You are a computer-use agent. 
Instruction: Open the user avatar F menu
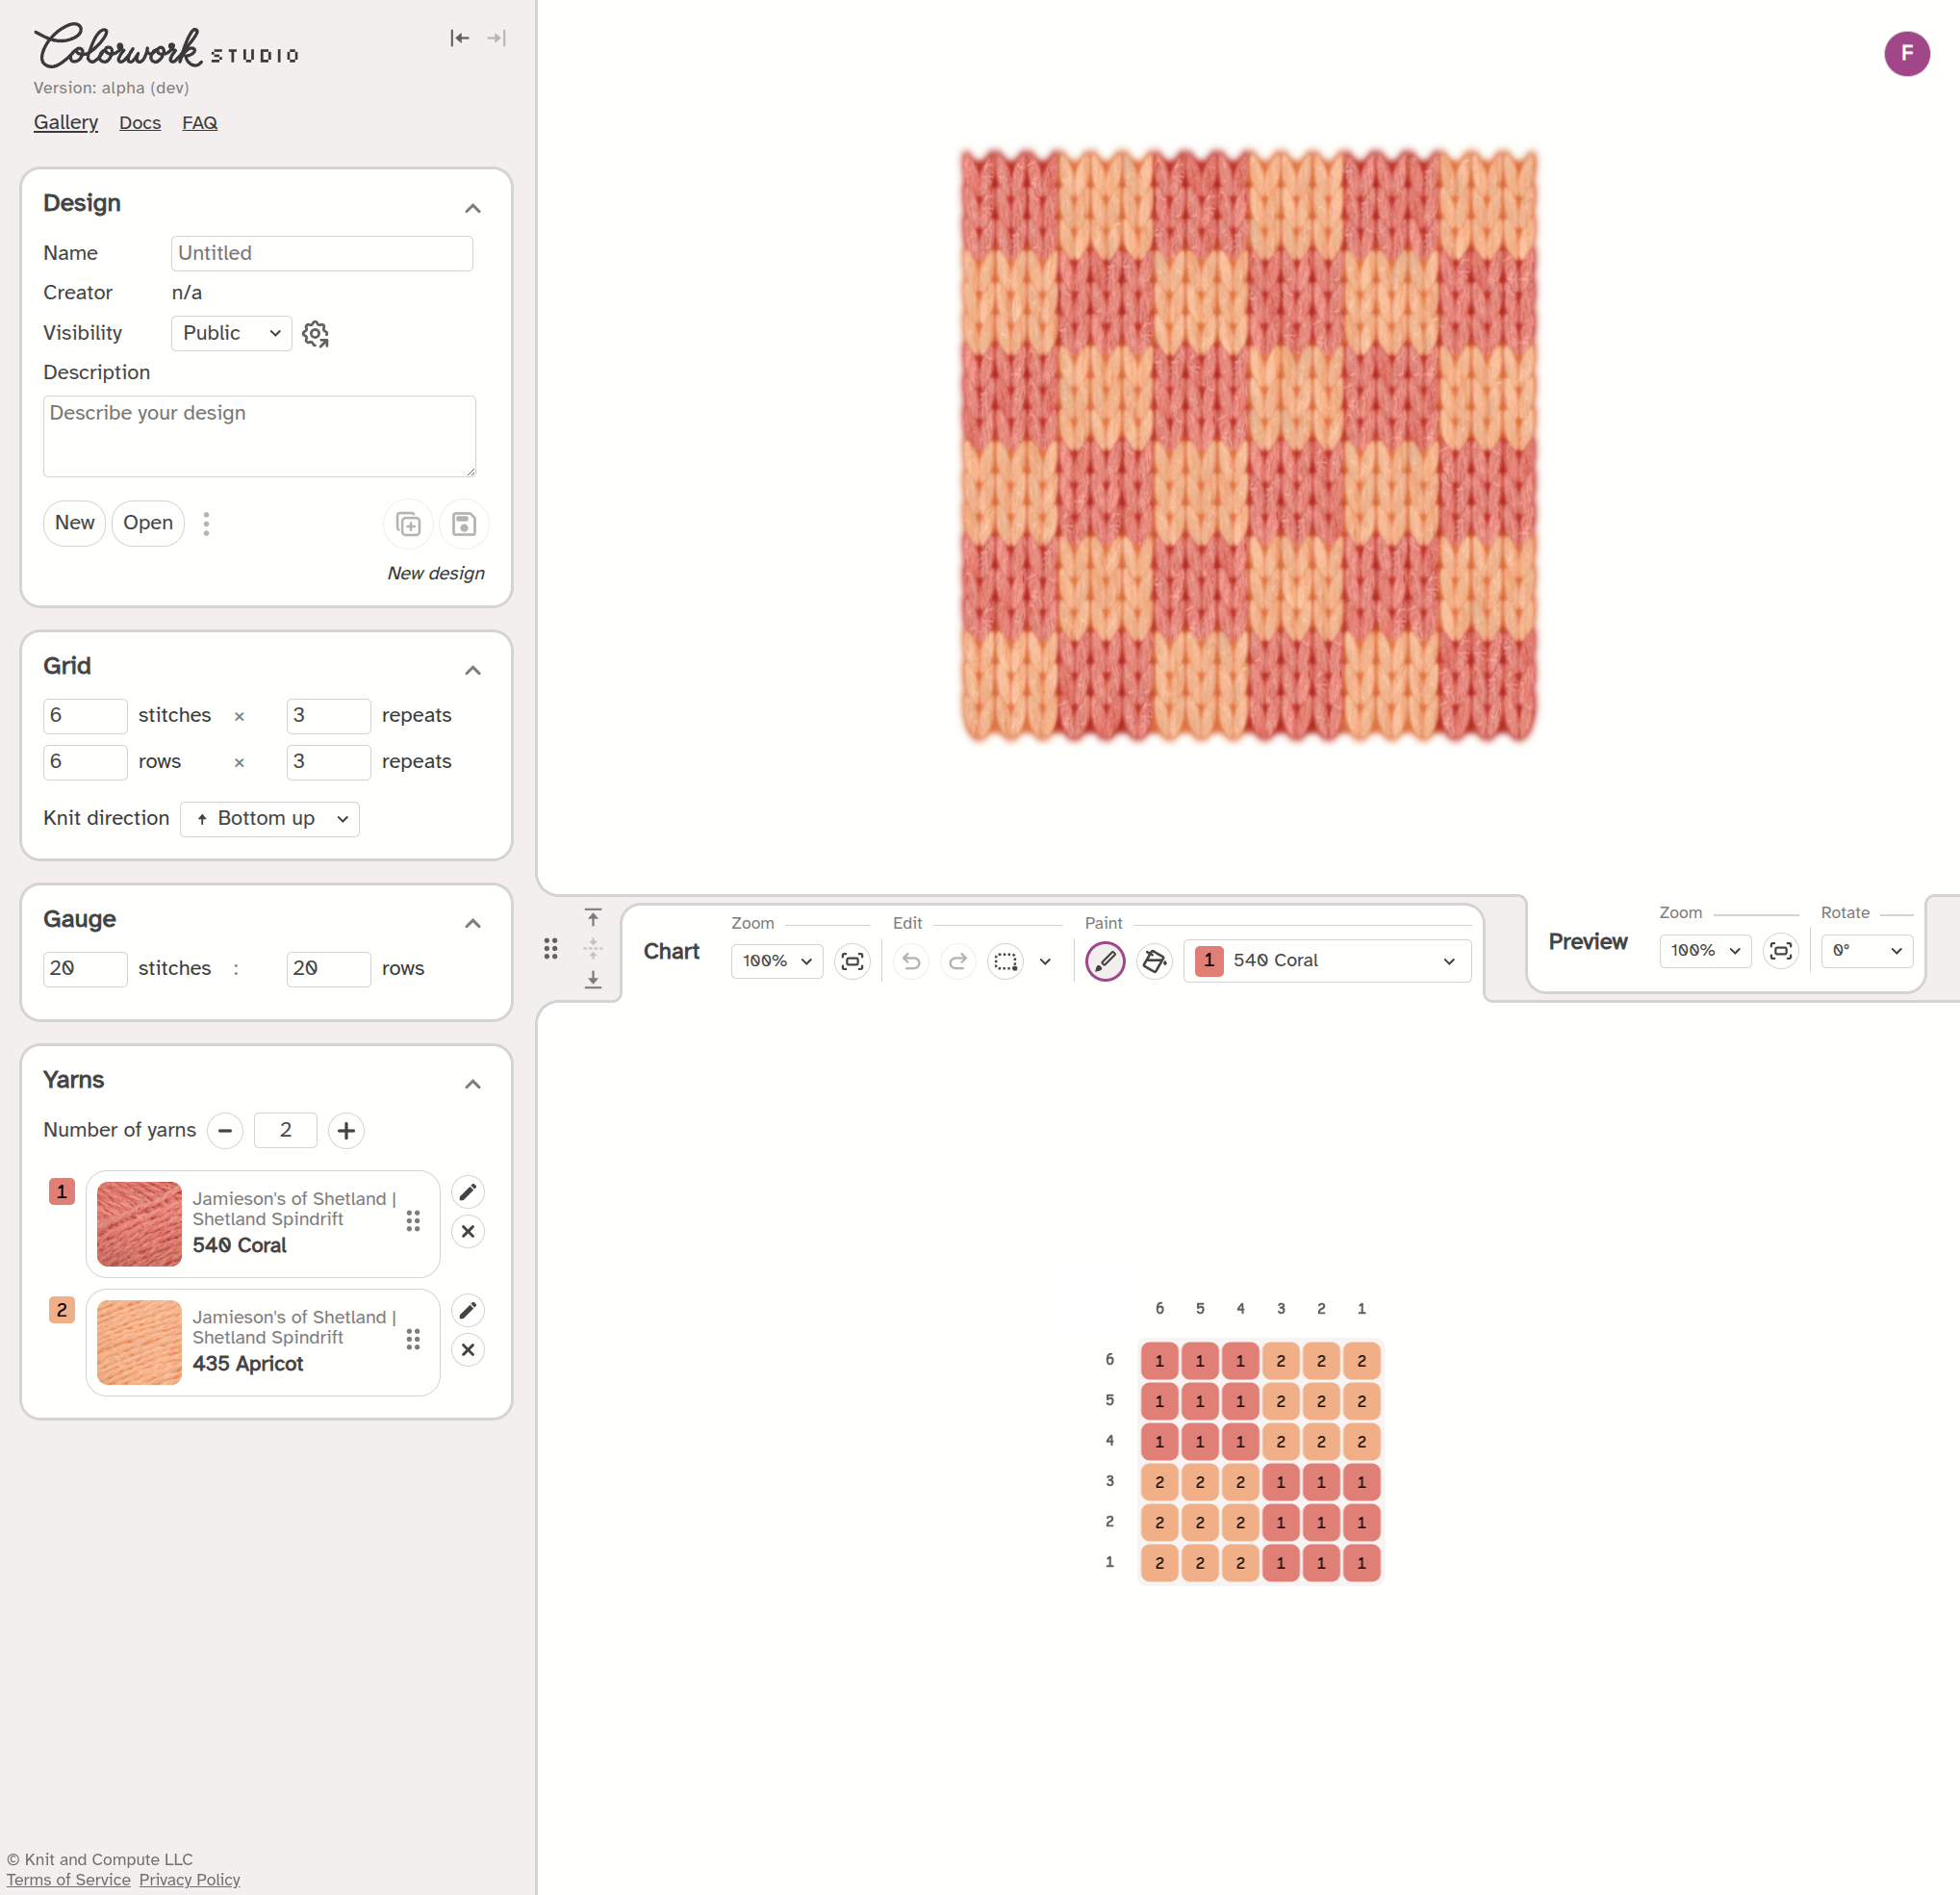coord(1906,54)
